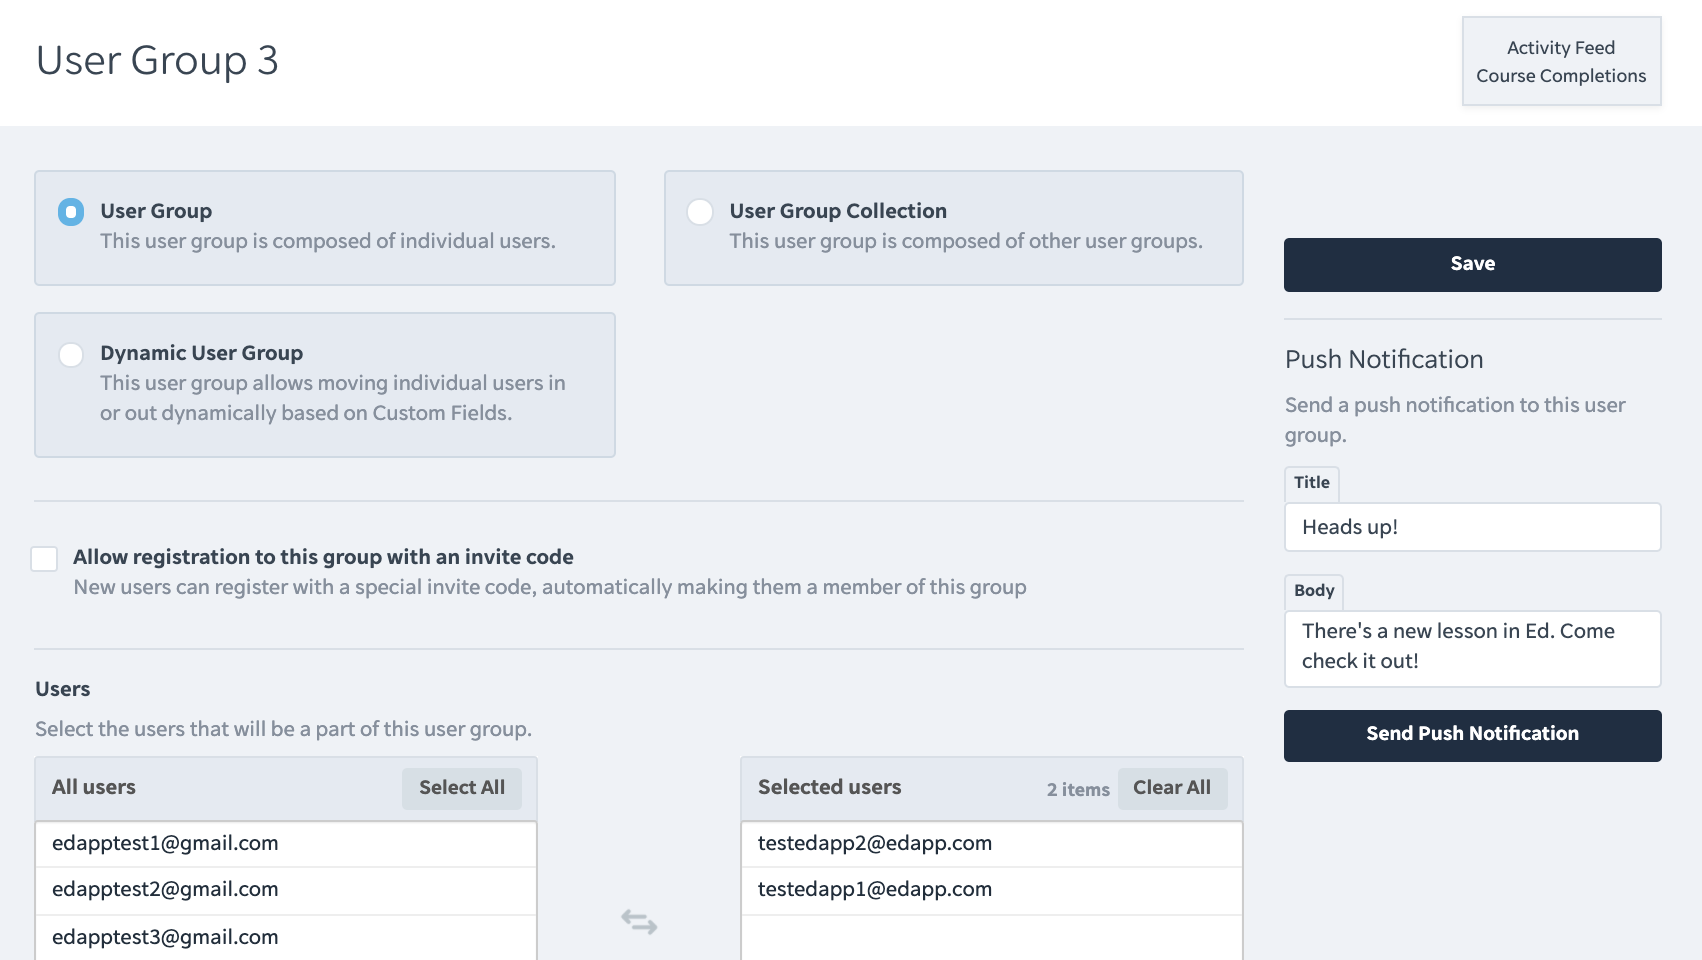Click the swap arrows icon between user lists

coord(639,921)
